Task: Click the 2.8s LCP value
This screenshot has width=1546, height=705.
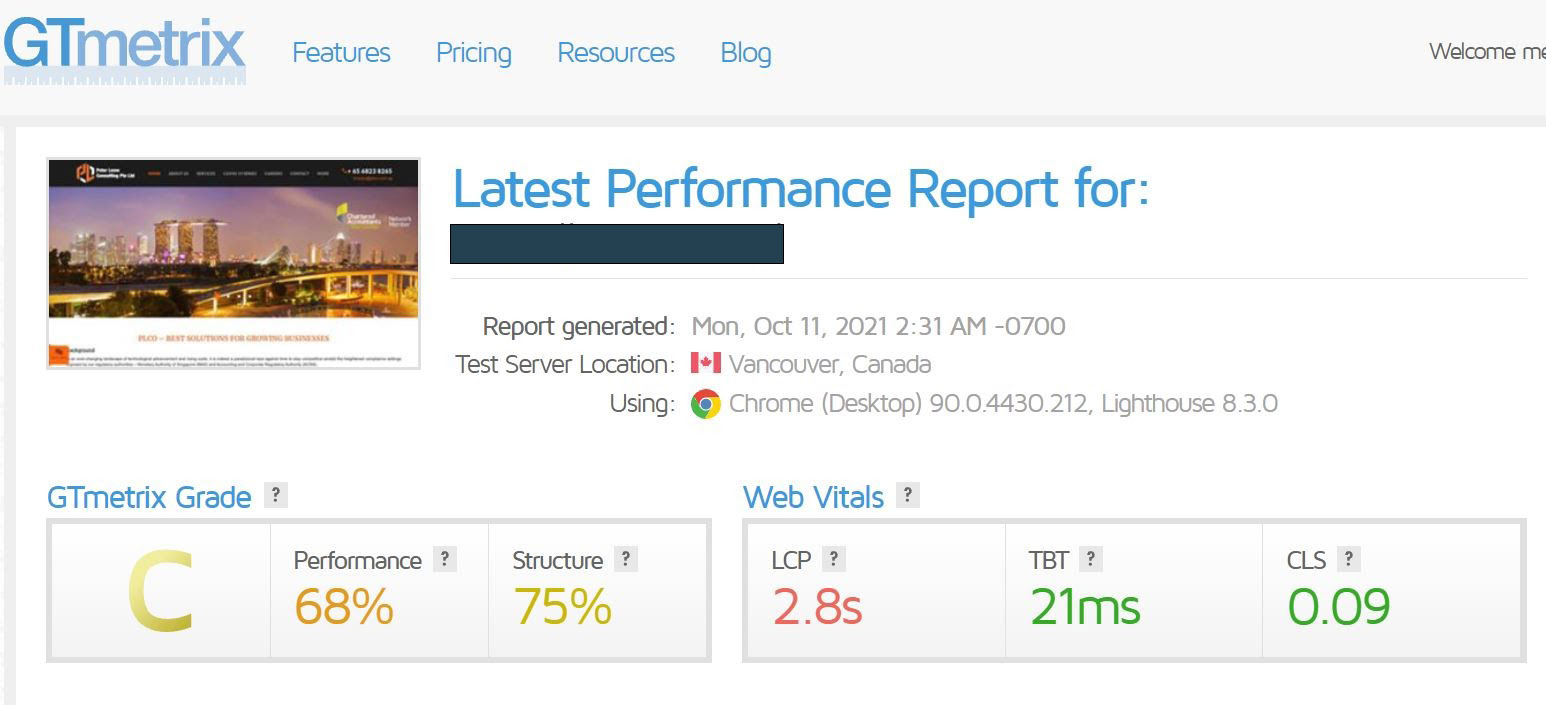Action: [x=817, y=606]
